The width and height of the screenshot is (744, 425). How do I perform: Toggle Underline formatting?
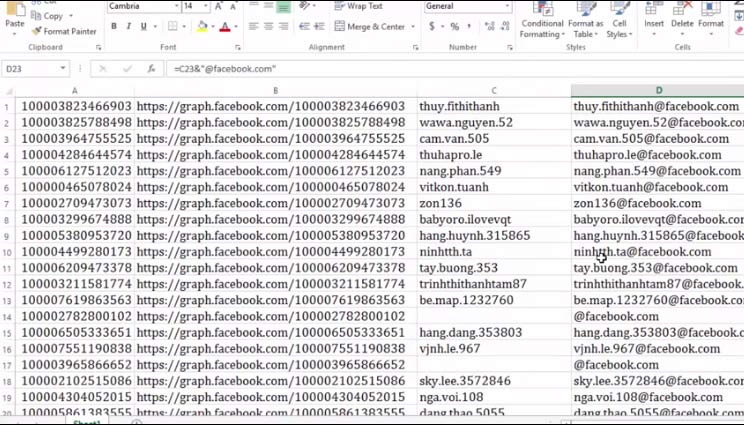click(143, 27)
